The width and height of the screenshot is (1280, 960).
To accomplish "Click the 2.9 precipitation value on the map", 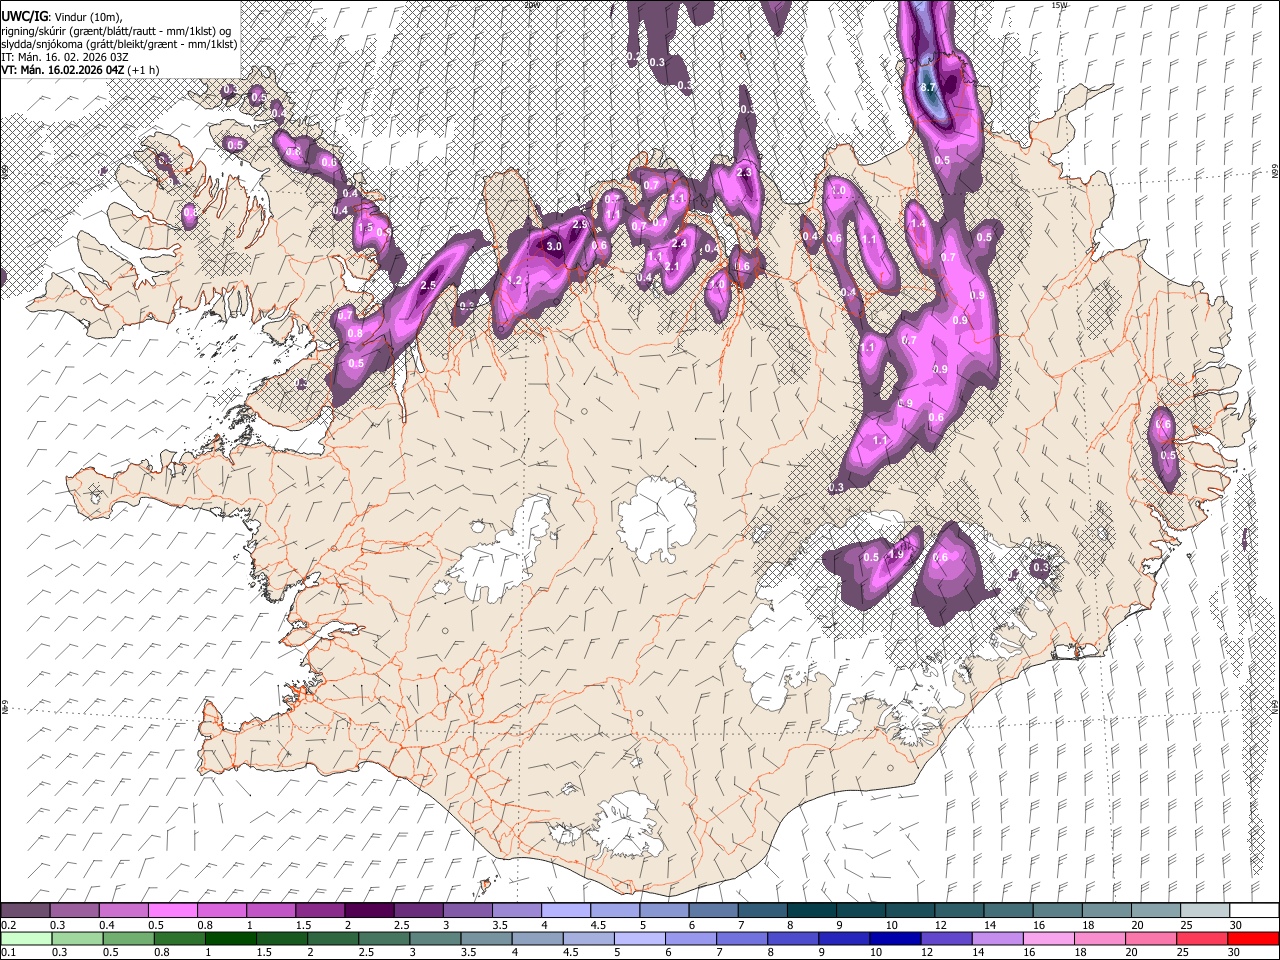I will [580, 225].
